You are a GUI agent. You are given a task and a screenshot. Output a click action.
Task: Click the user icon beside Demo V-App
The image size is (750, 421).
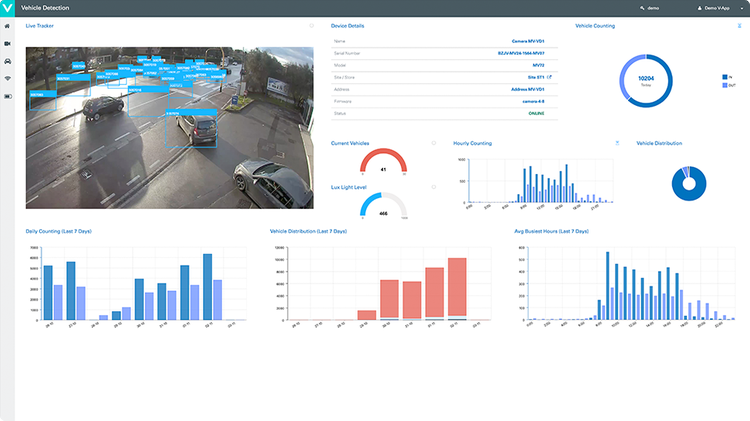(699, 8)
